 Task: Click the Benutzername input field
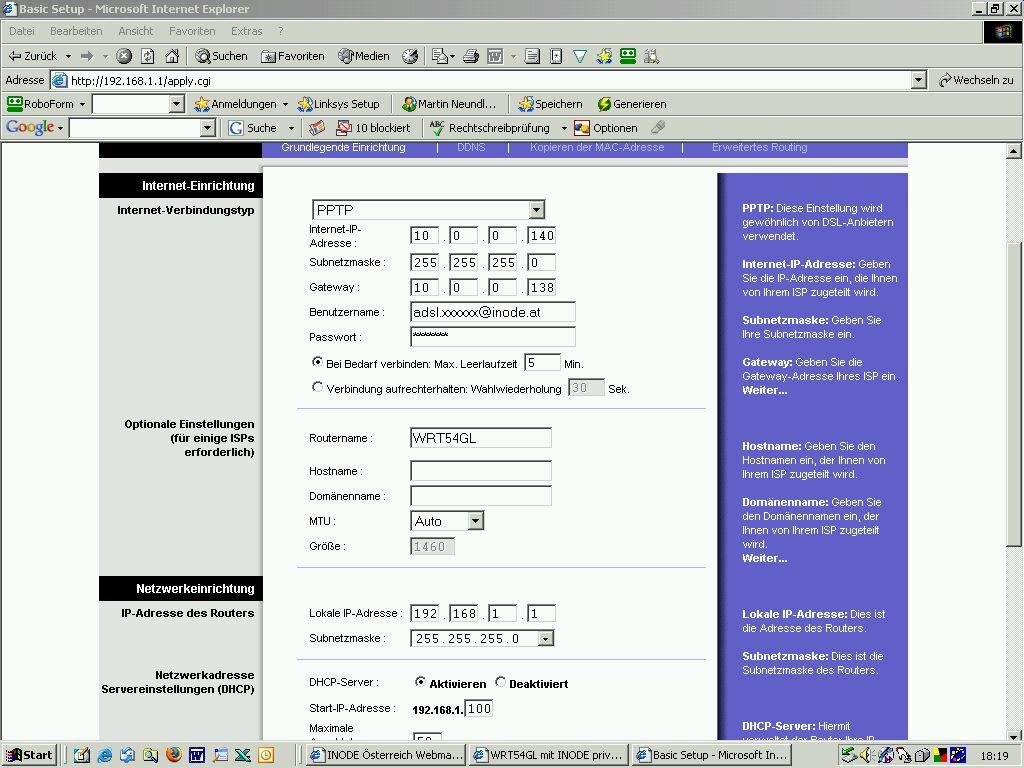tap(493, 312)
